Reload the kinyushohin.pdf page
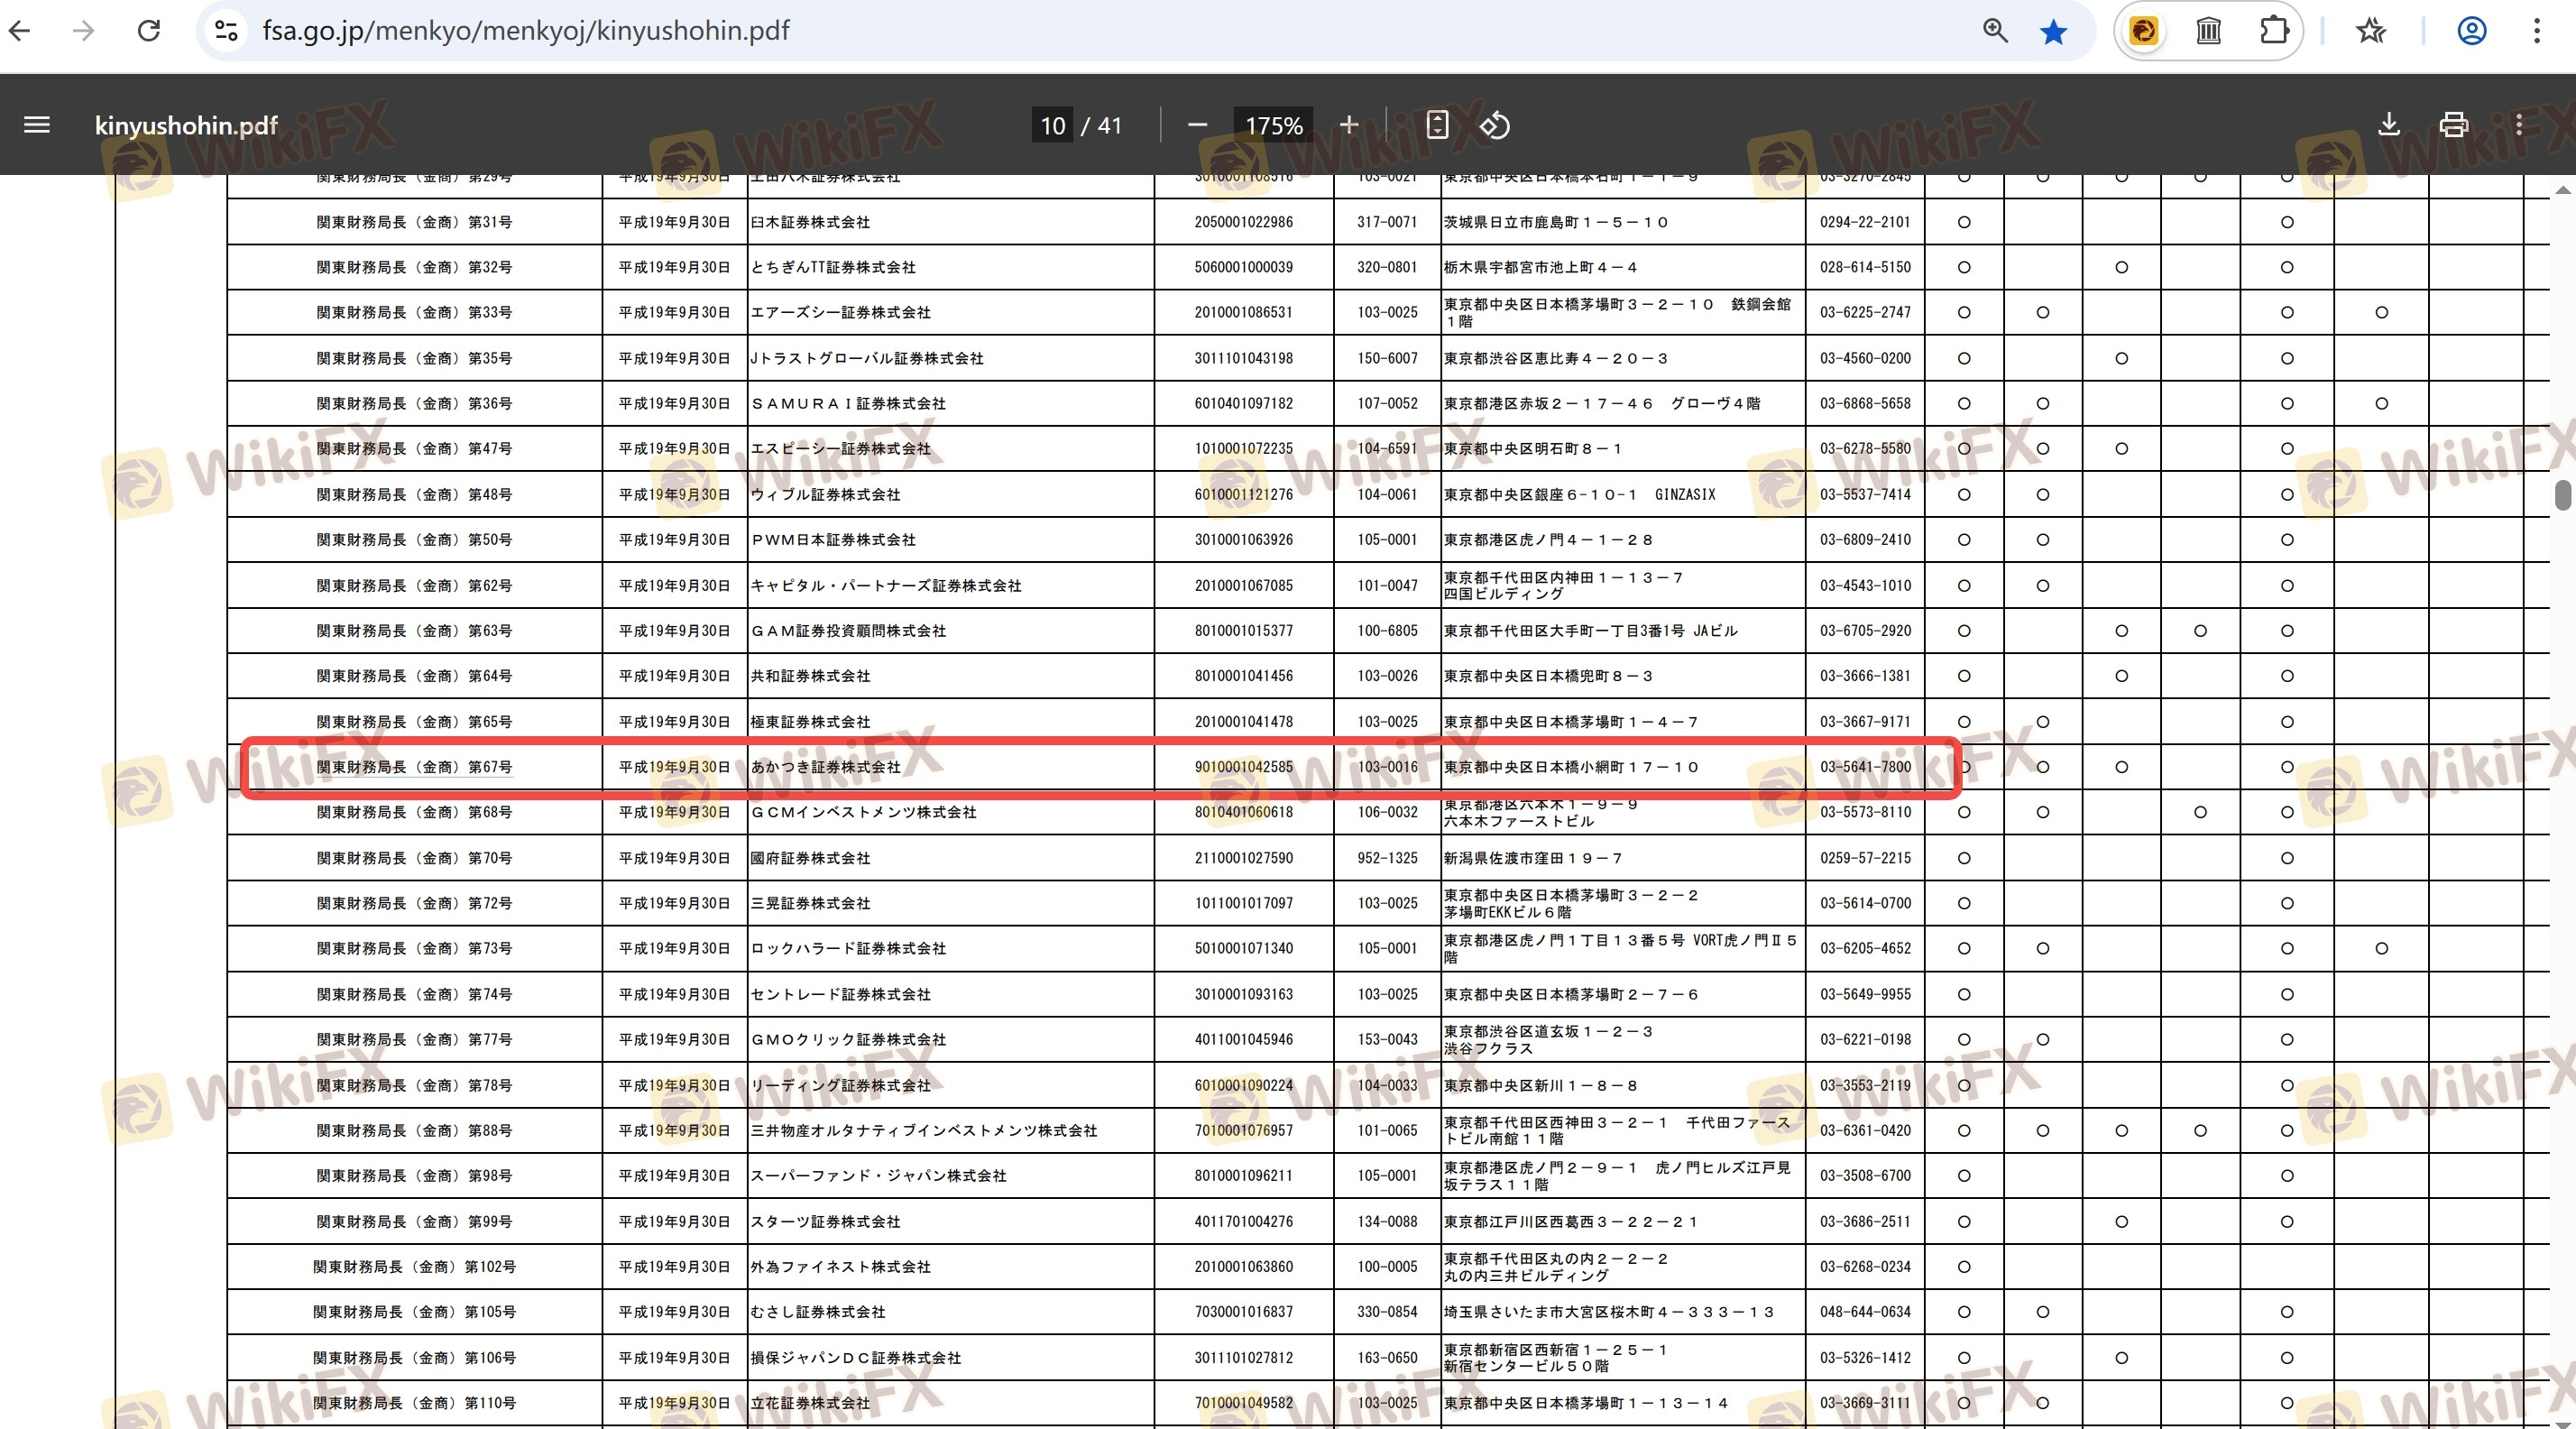Image resolution: width=2576 pixels, height=1429 pixels. click(149, 31)
